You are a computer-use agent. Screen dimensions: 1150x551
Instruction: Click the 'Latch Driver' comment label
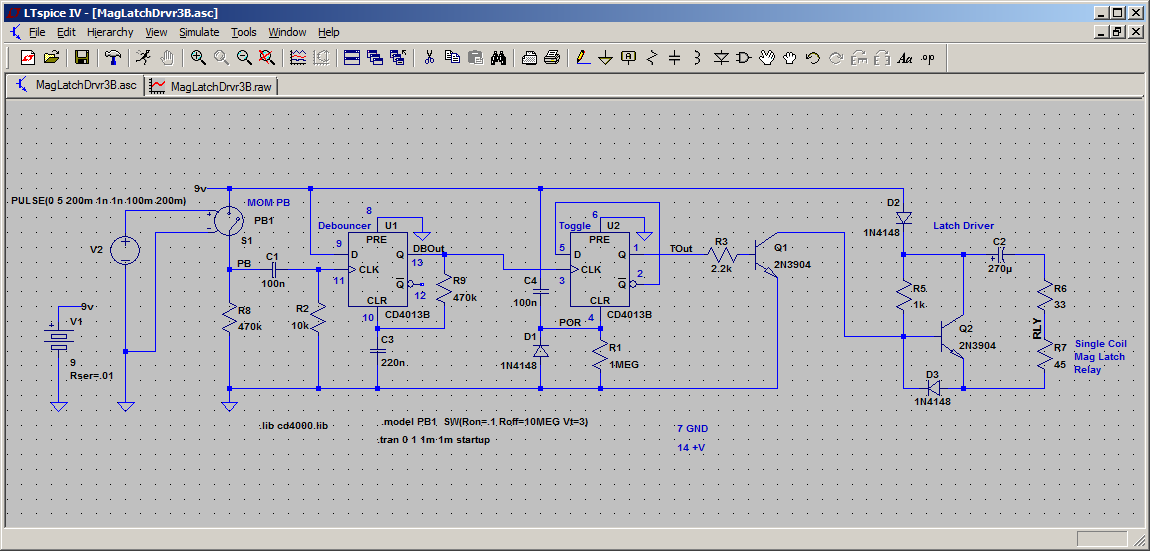click(x=964, y=225)
